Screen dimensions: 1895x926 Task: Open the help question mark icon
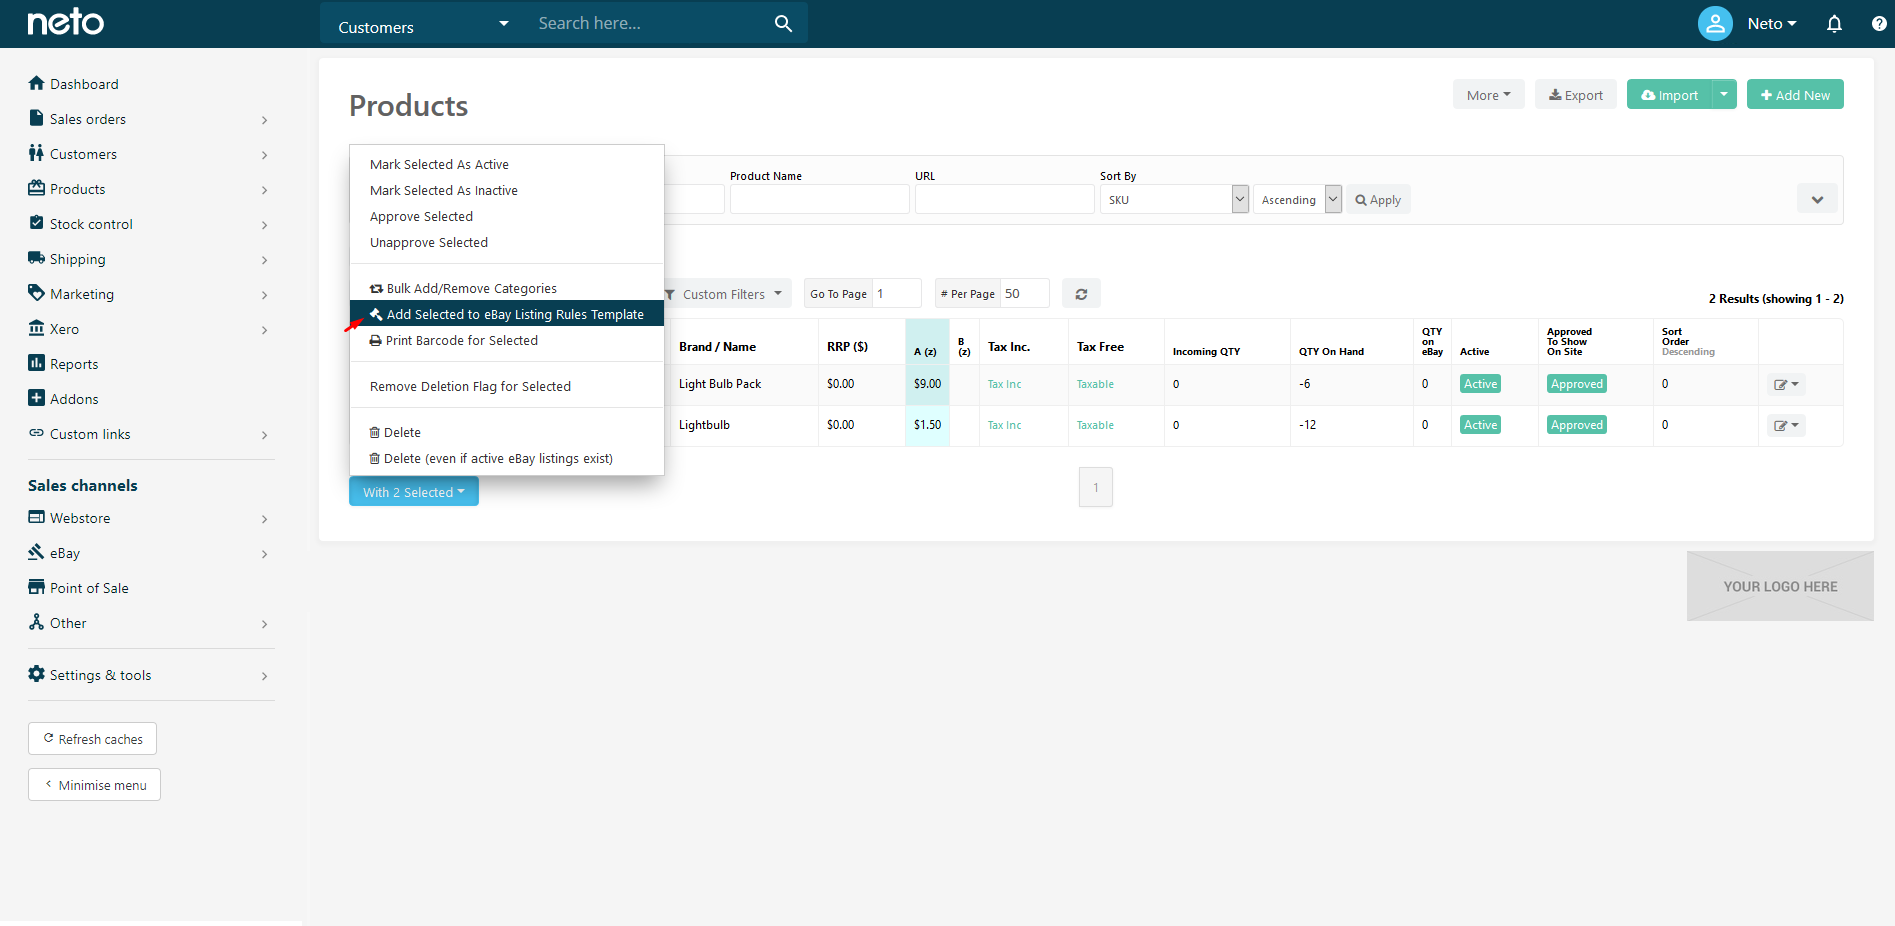(1879, 23)
